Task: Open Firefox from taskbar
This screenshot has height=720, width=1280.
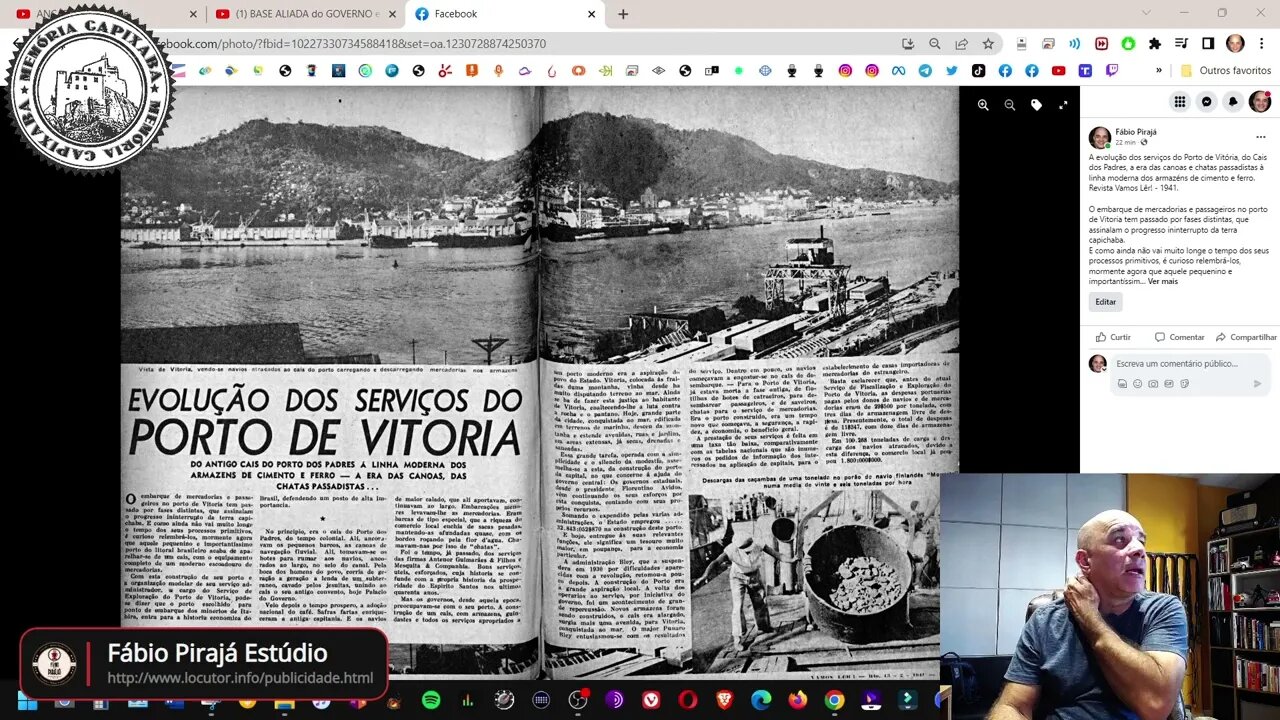Action: [x=798, y=700]
